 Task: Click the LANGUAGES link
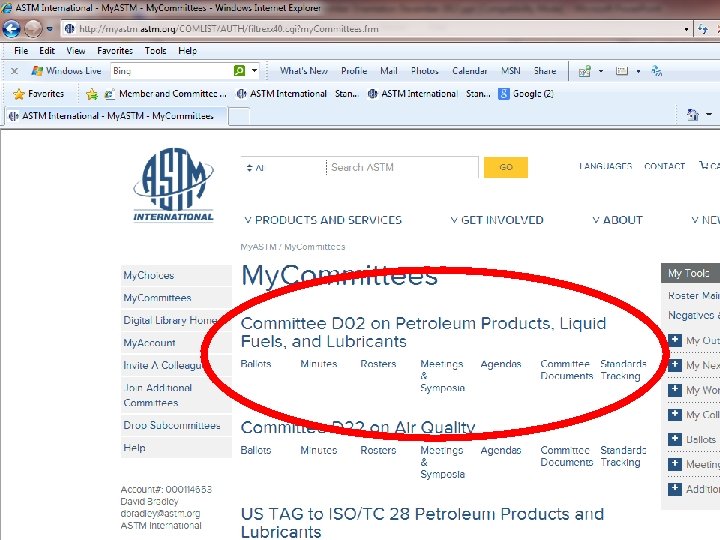605,166
